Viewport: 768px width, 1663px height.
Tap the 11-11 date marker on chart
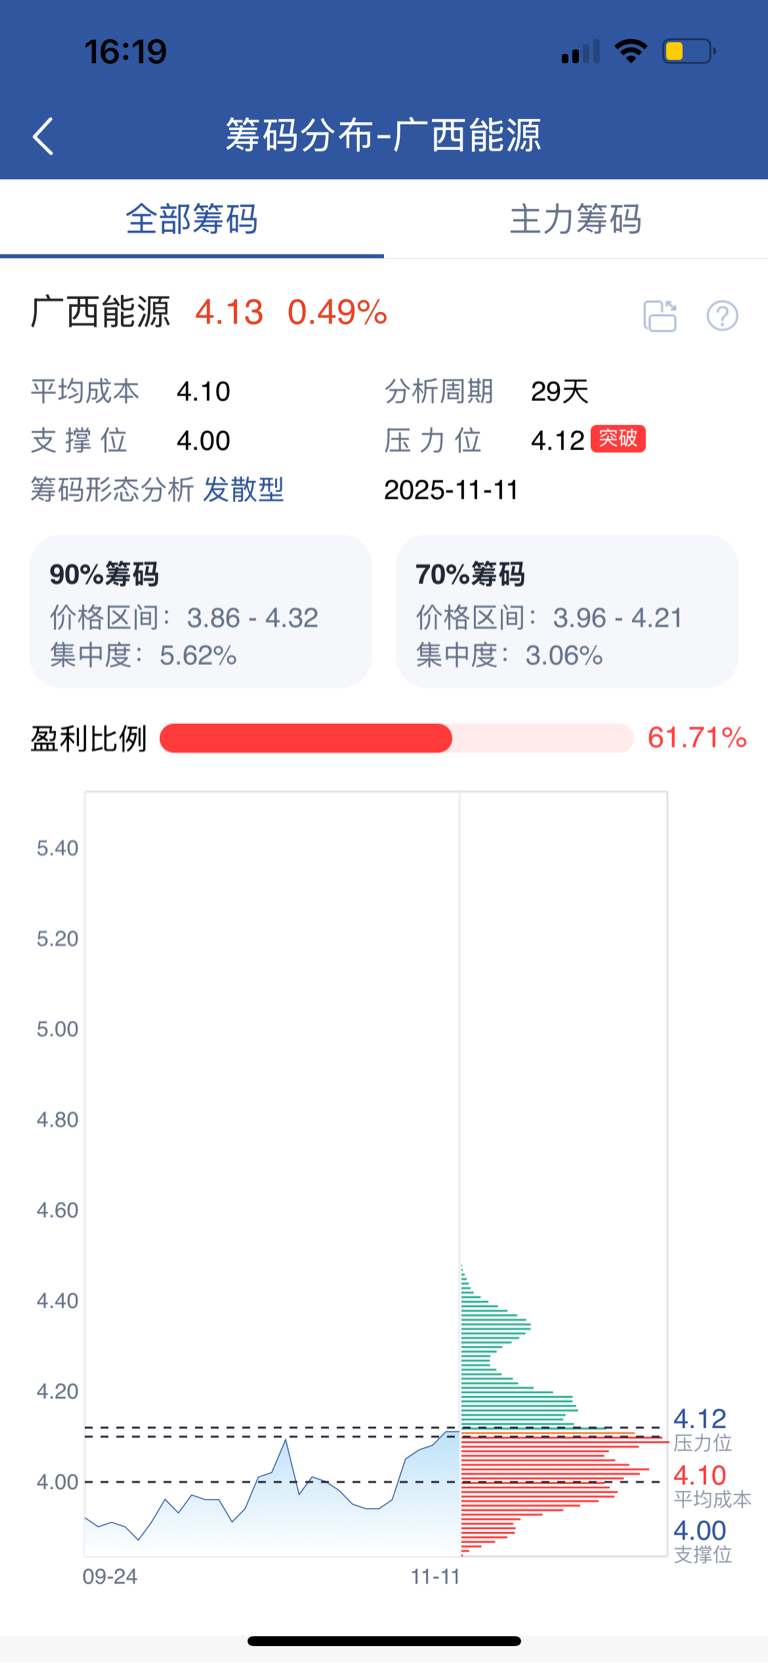pos(435,1576)
